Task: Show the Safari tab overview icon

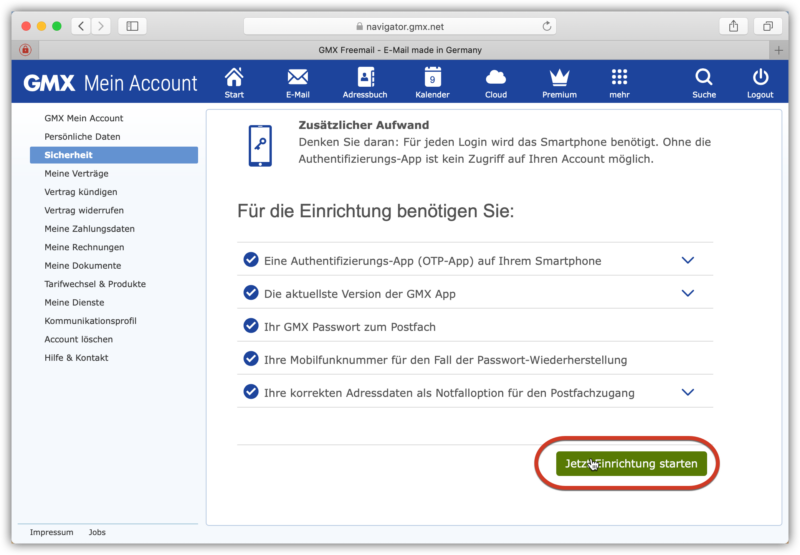Action: (x=768, y=26)
